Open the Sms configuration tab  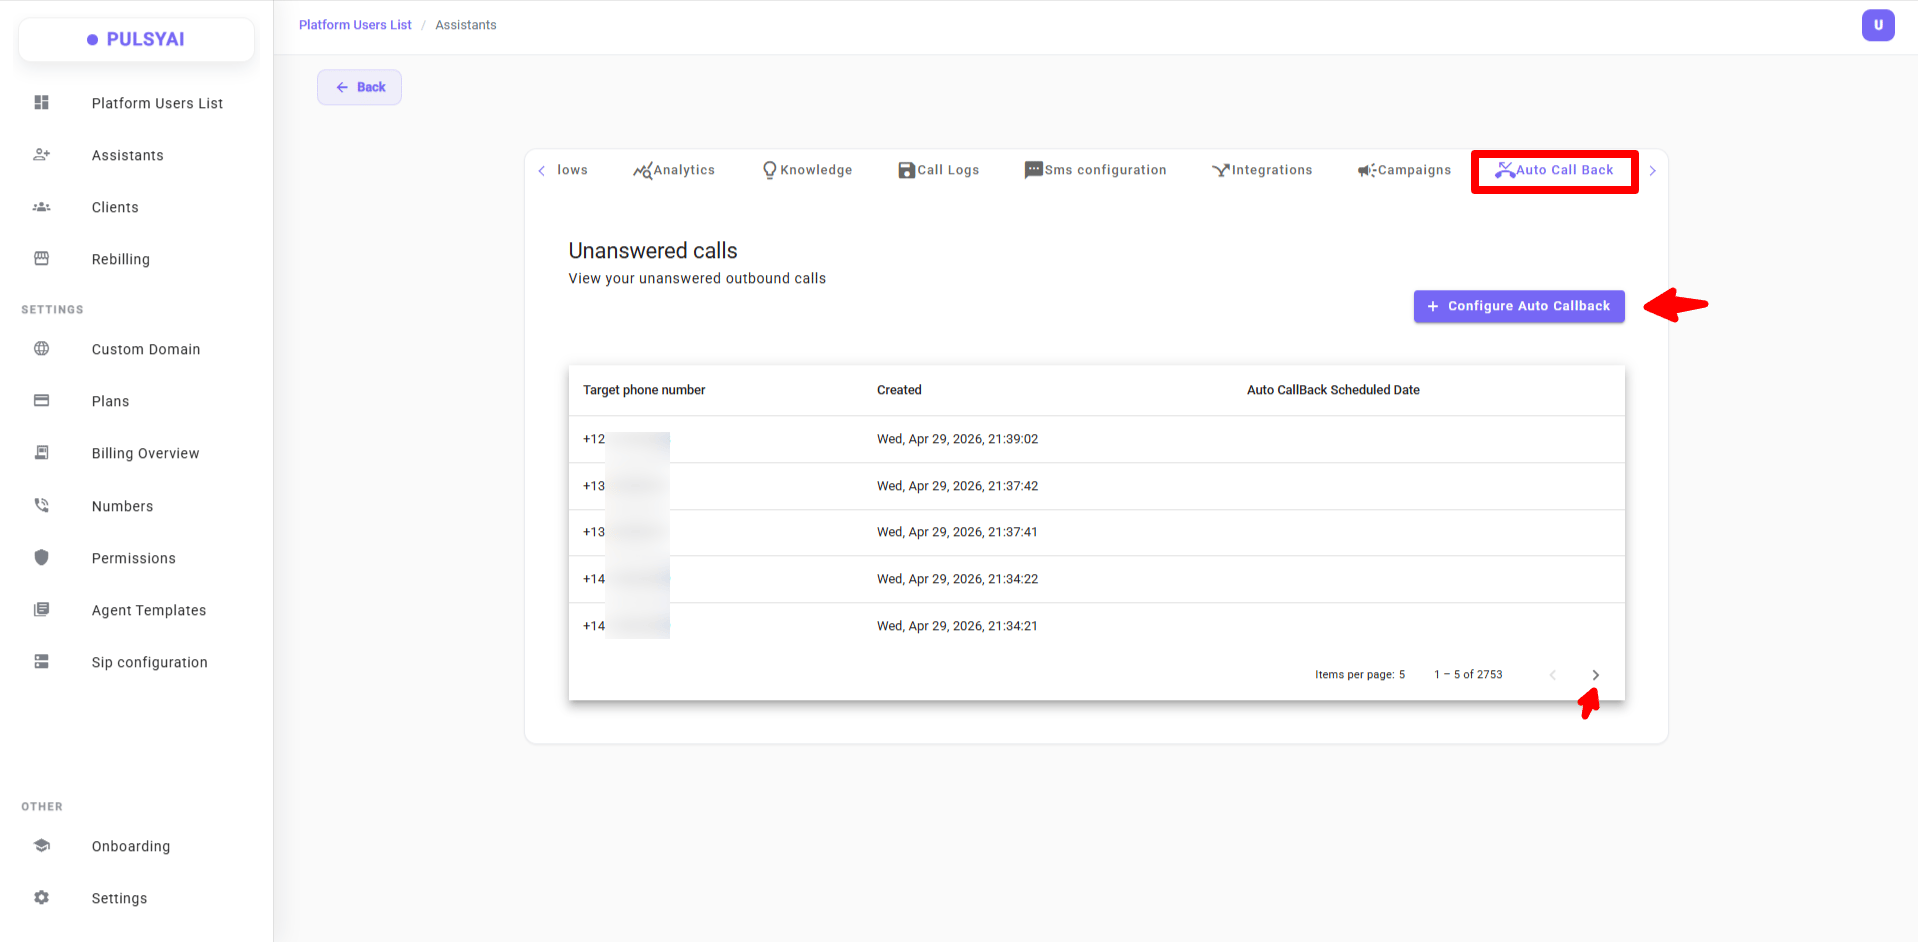[1095, 170]
